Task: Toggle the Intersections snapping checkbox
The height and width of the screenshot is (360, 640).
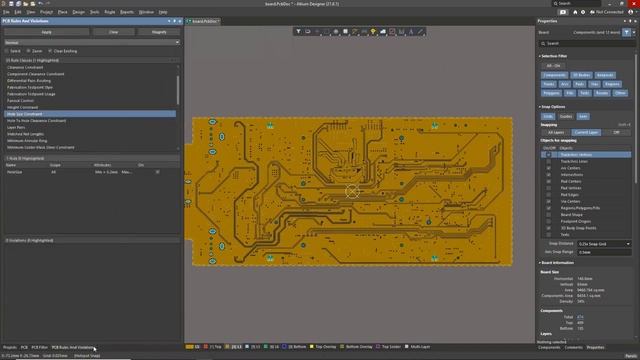Action: tap(549, 175)
